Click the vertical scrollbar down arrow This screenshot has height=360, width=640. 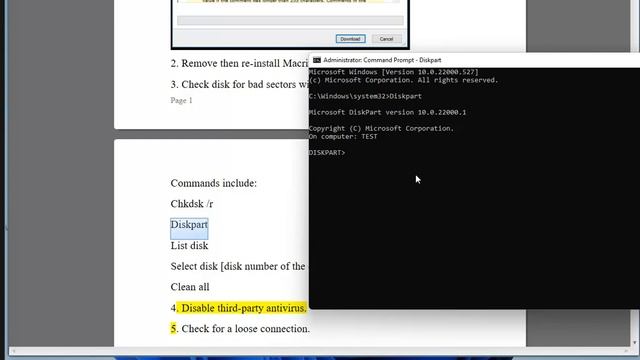click(635, 343)
